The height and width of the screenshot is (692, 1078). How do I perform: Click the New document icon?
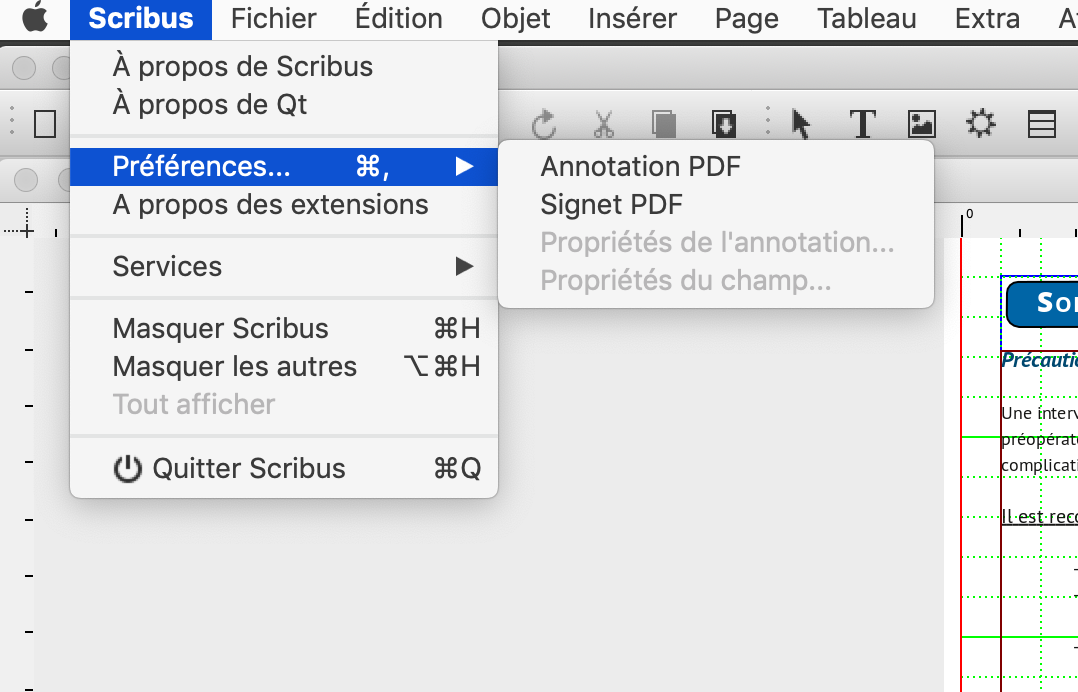[x=45, y=123]
